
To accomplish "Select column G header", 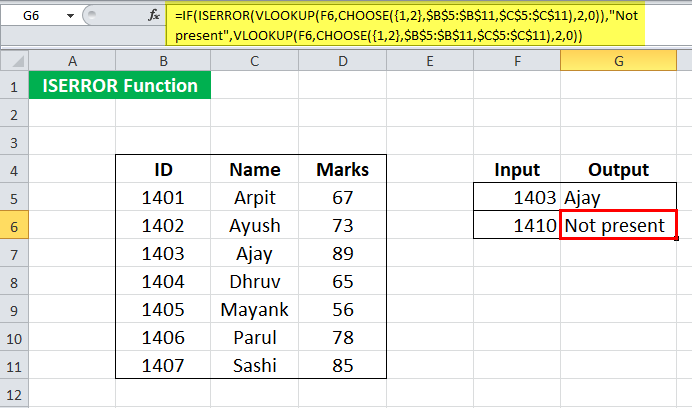I will coord(619,61).
